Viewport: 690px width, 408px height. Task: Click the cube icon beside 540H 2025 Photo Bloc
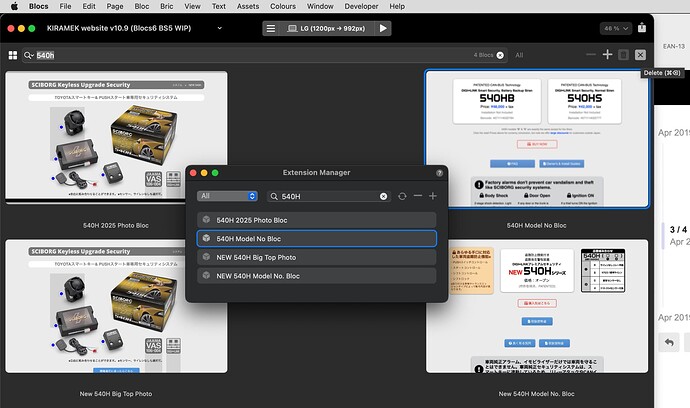point(206,220)
